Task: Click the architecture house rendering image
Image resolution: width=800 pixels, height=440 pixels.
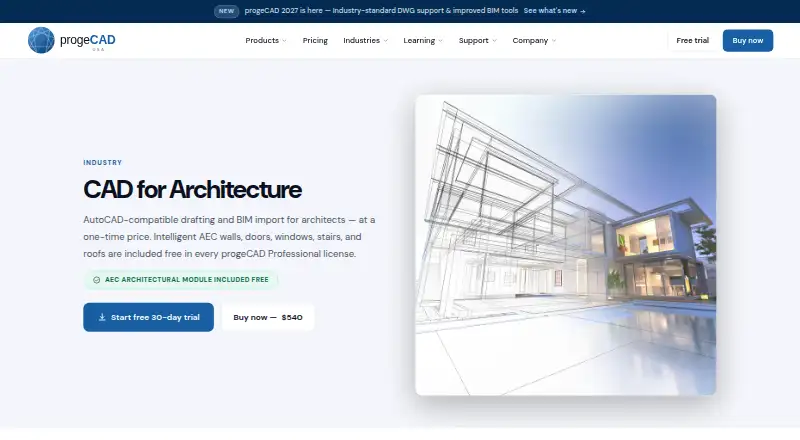Action: 565,245
